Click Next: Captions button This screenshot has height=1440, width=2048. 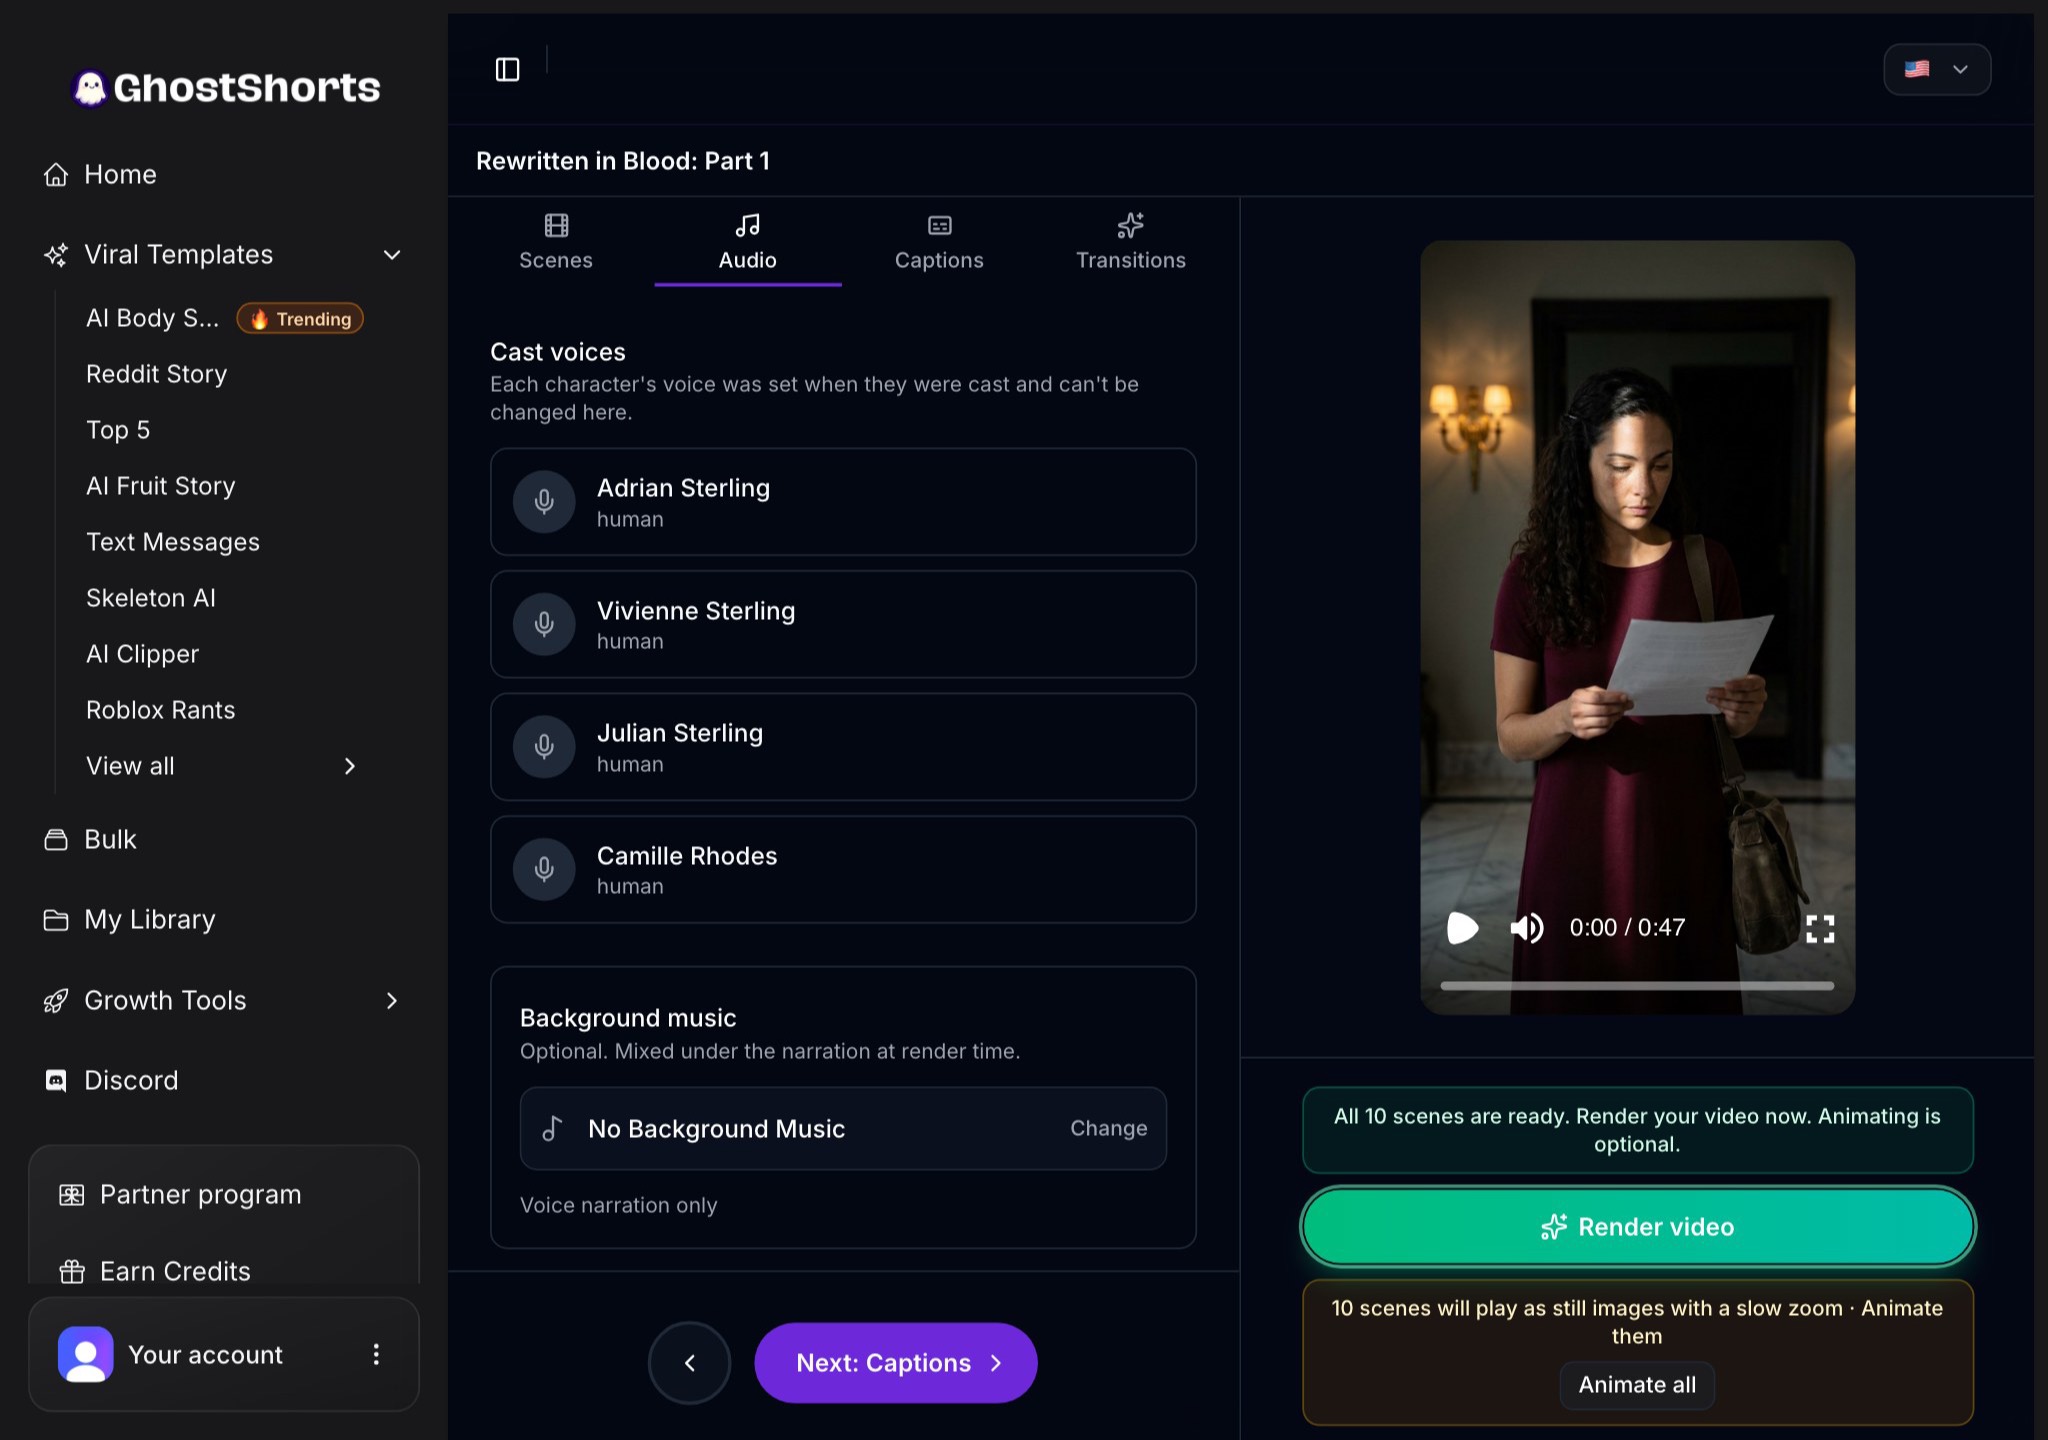(x=896, y=1363)
